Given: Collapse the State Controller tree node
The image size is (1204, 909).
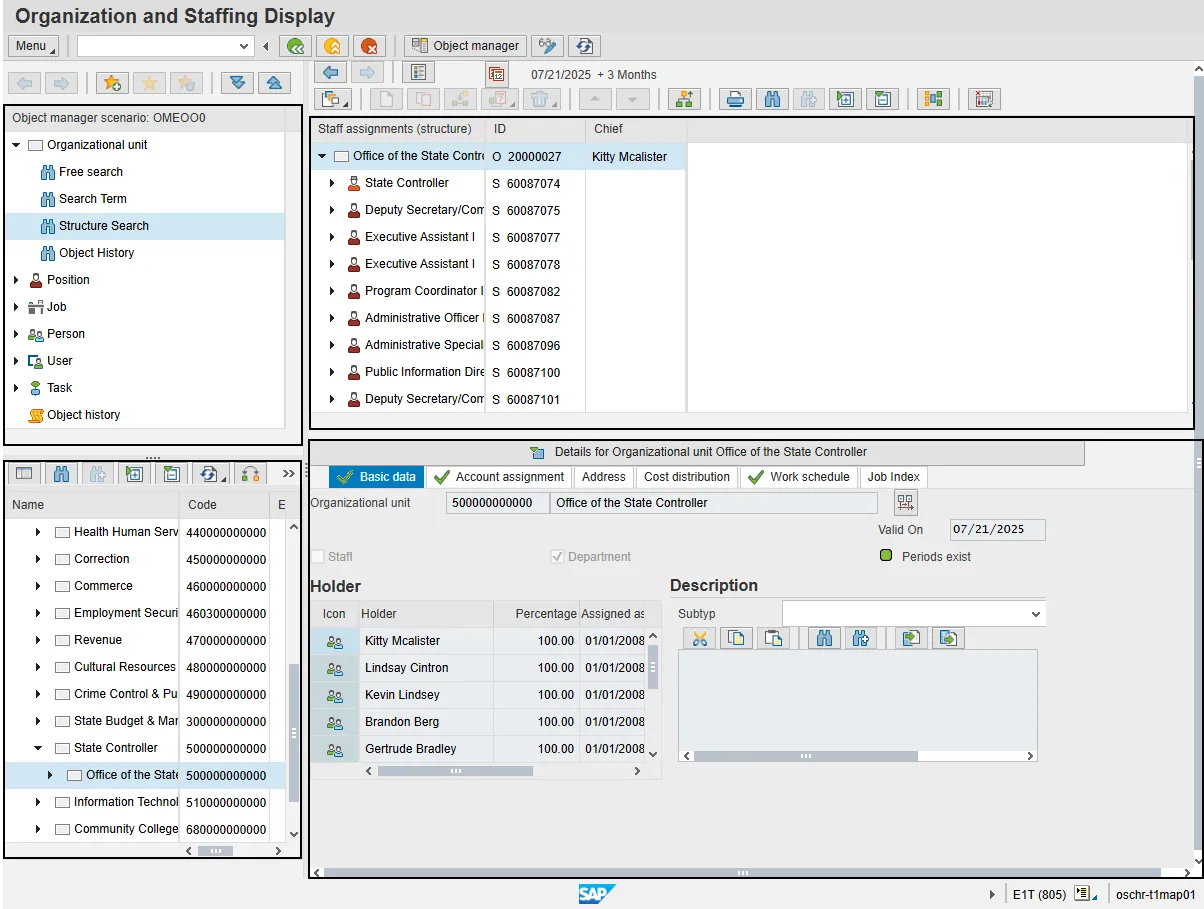Looking at the screenshot, I should [38, 748].
